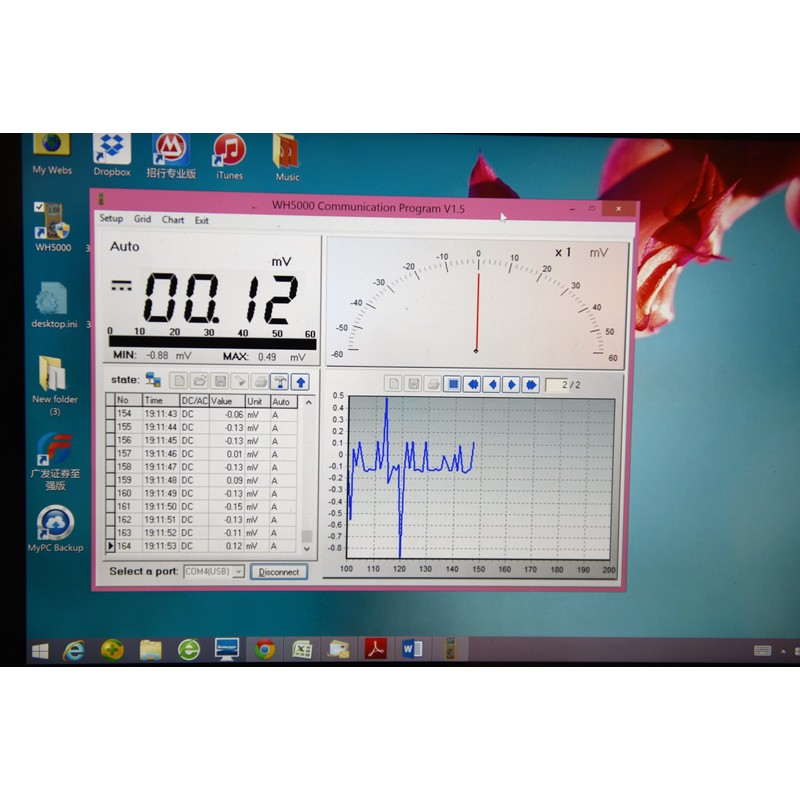Click the Exit menu item
This screenshot has width=800, height=800.
pos(202,220)
